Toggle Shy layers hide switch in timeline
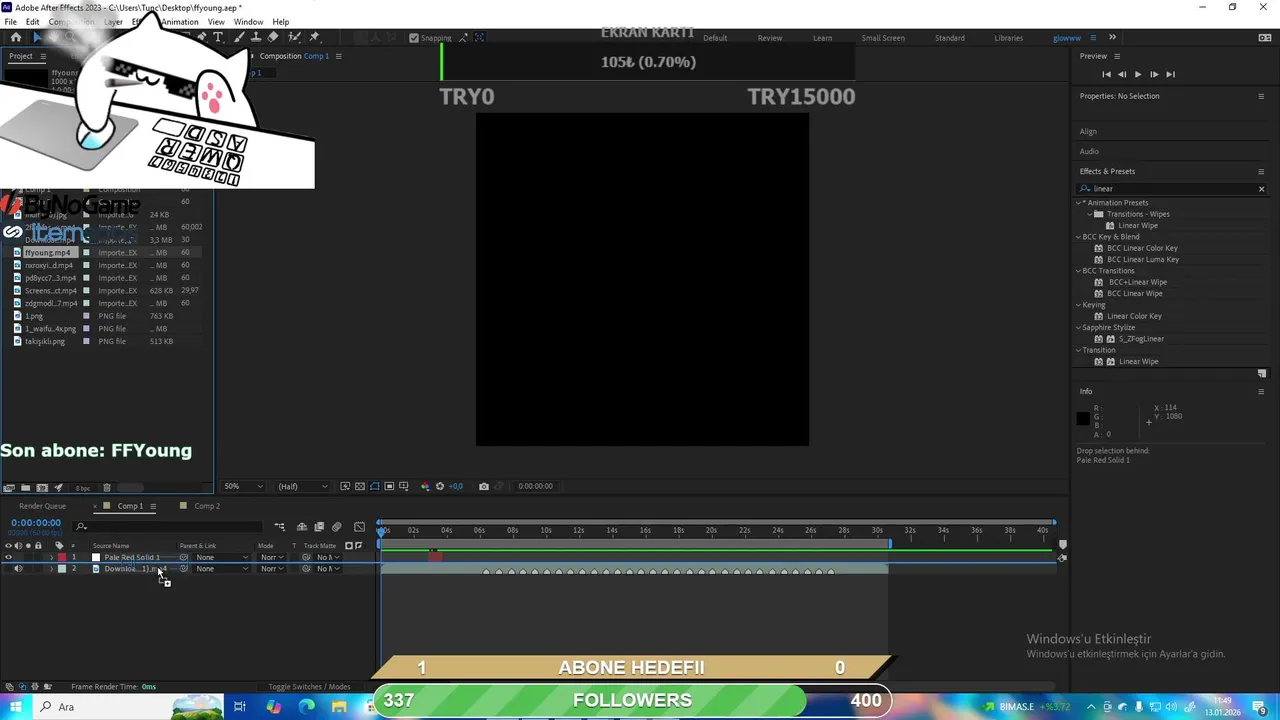Image resolution: width=1280 pixels, height=720 pixels. (303, 526)
